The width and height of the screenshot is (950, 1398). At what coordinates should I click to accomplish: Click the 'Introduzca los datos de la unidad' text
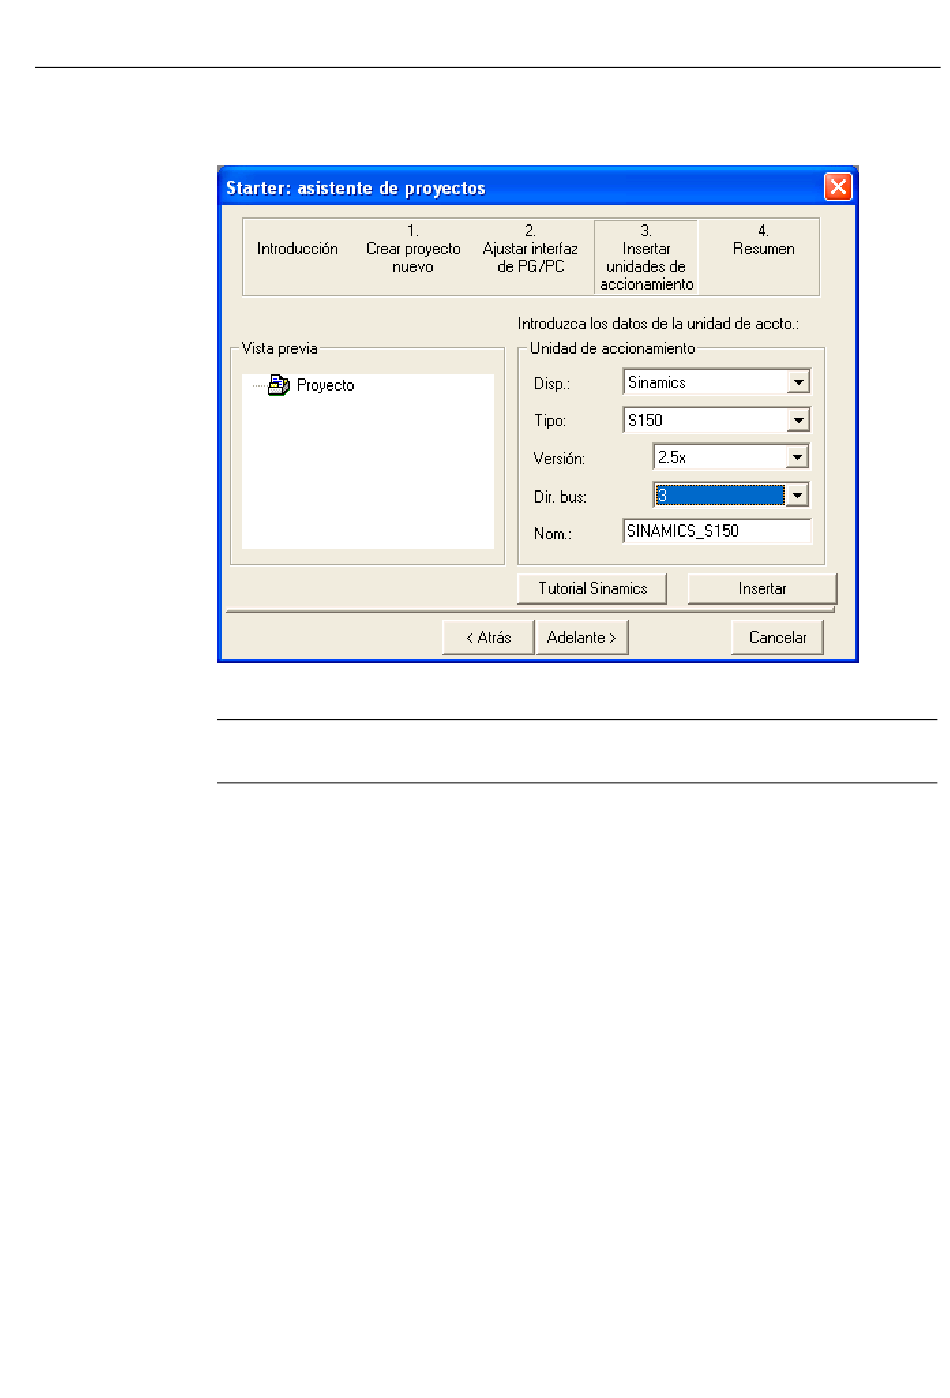[658, 324]
